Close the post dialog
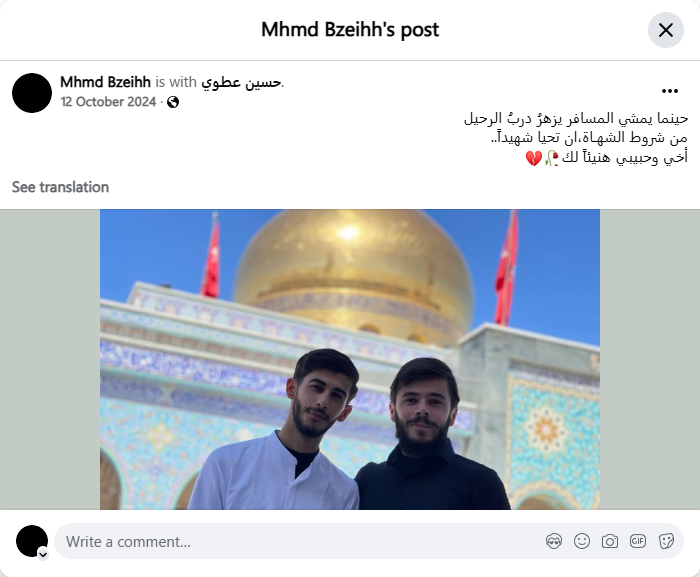The height and width of the screenshot is (577, 700). click(666, 30)
